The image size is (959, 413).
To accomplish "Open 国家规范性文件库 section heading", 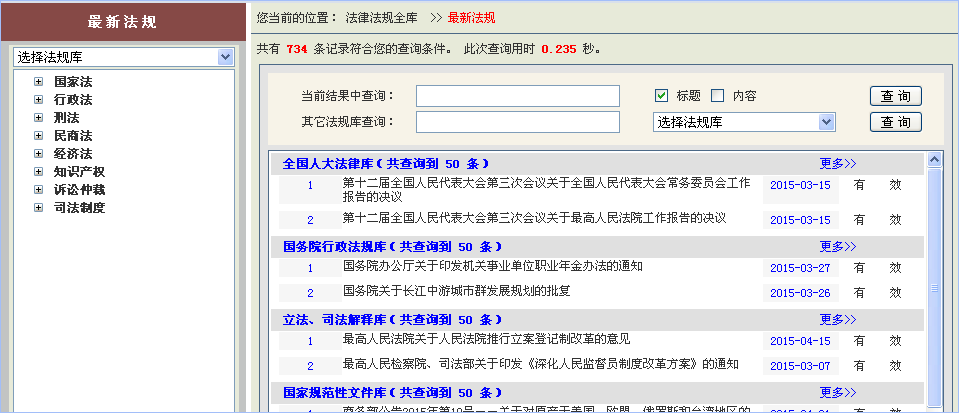I will coord(393,392).
